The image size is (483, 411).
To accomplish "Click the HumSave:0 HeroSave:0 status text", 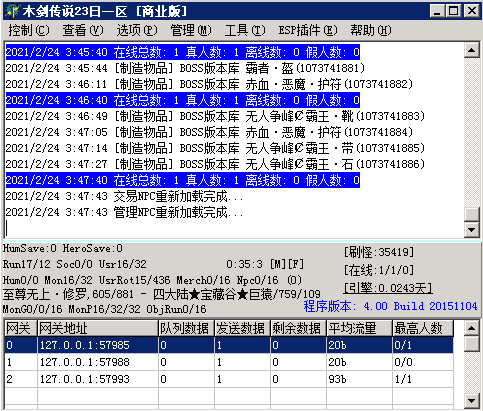I will 63,248.
